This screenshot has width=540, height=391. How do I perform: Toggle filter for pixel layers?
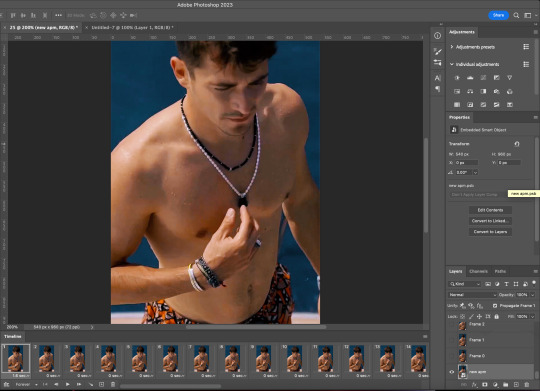click(x=488, y=284)
